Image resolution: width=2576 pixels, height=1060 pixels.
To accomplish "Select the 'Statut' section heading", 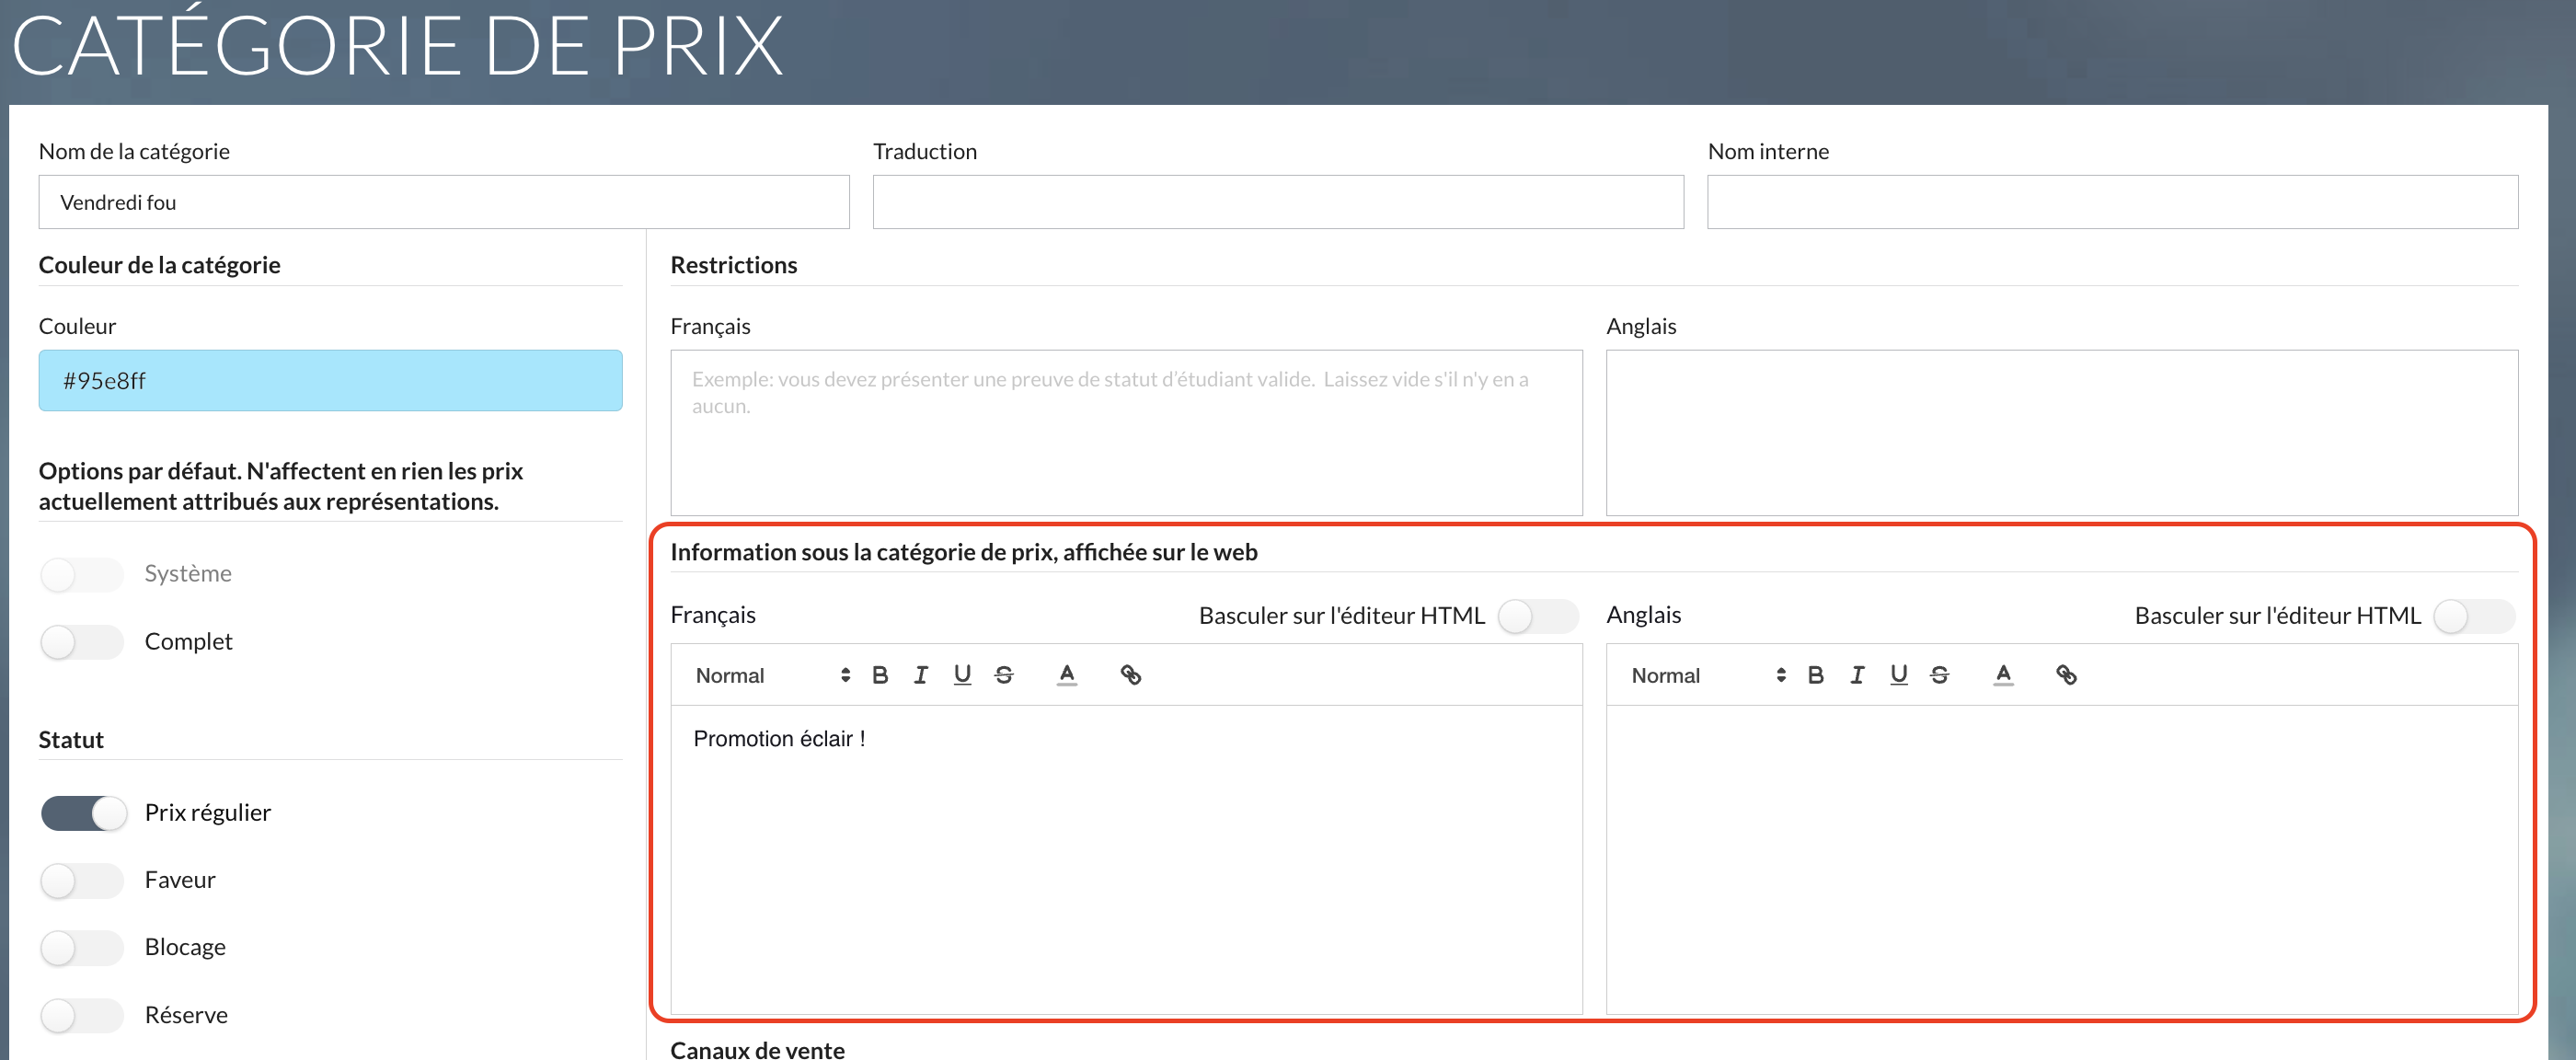I will tap(71, 740).
